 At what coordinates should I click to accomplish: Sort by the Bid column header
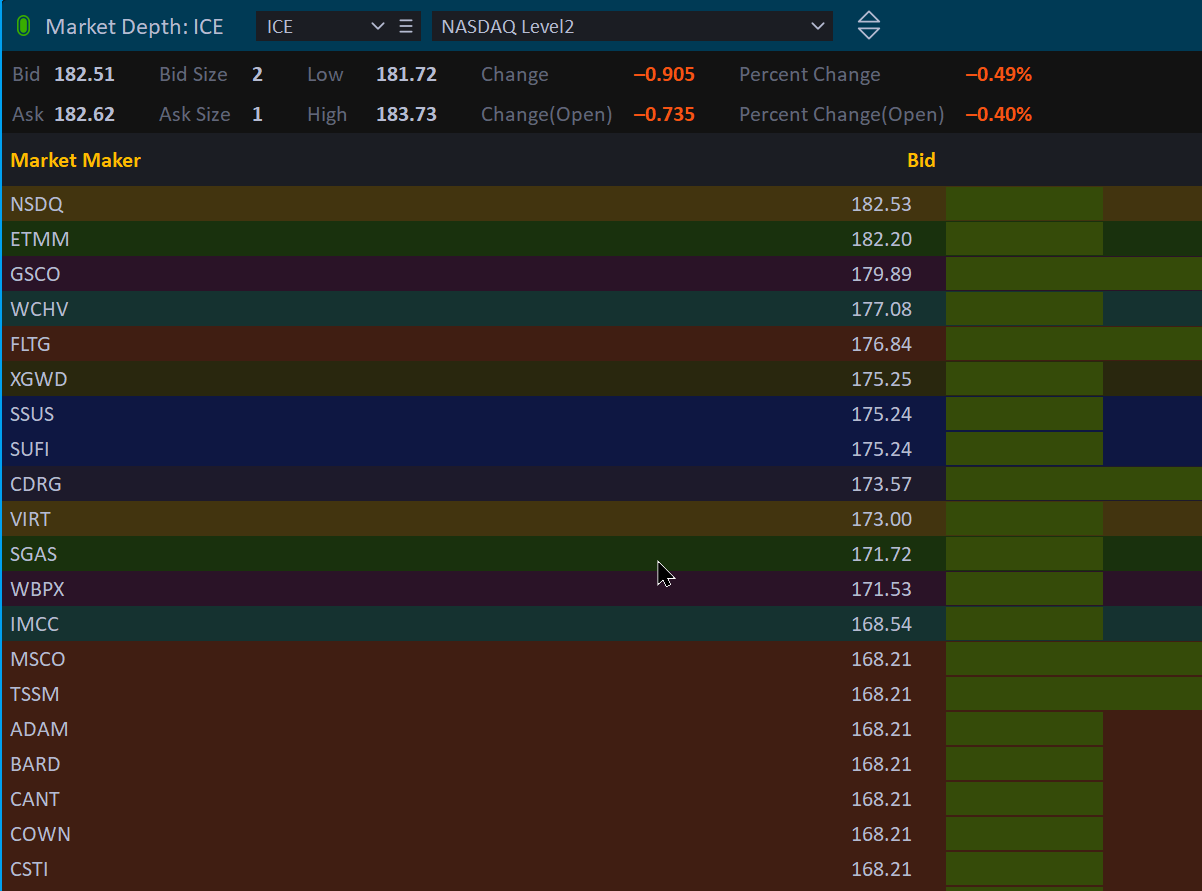[x=921, y=160]
